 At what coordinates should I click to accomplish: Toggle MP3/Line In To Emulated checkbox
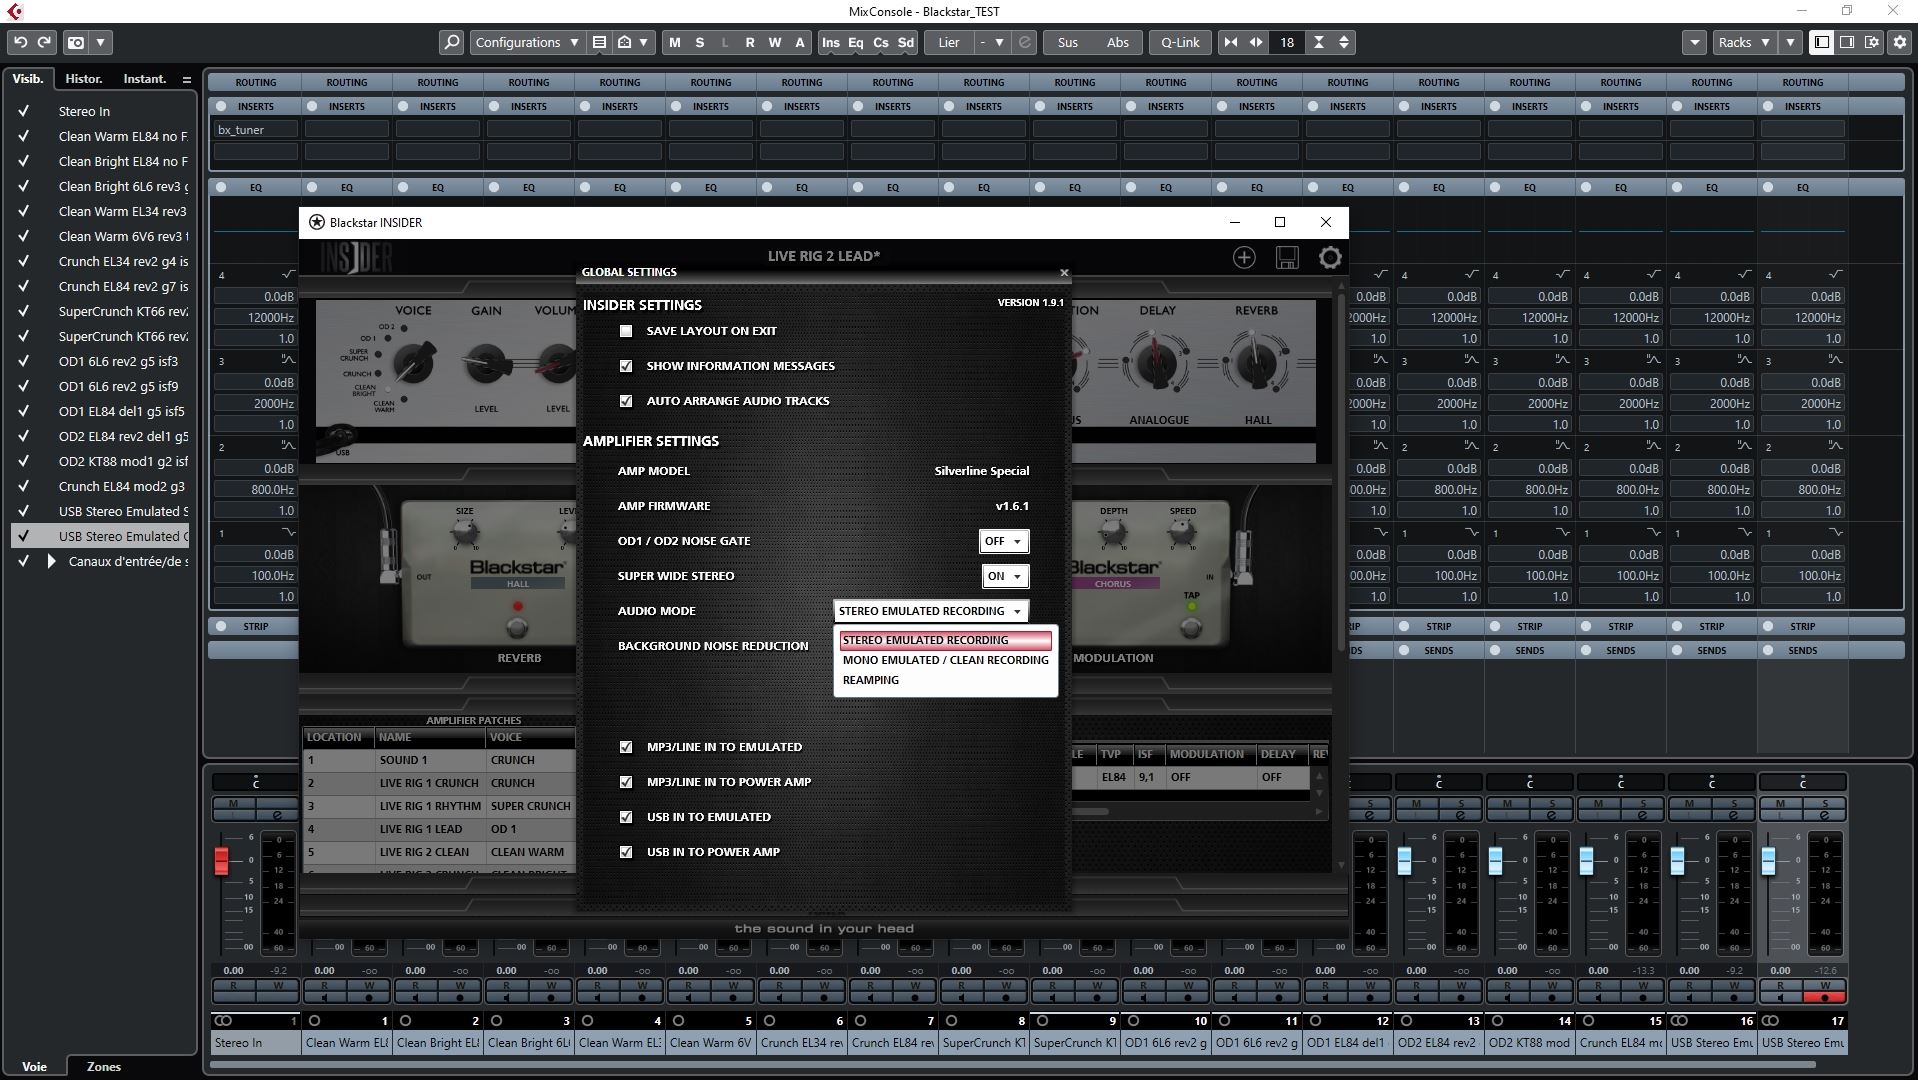[626, 747]
